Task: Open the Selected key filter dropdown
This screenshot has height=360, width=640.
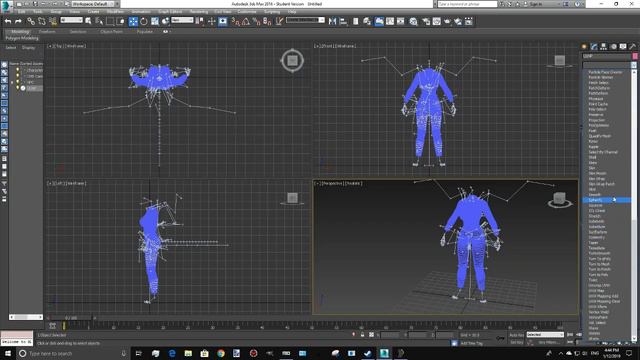Action: click(545, 335)
